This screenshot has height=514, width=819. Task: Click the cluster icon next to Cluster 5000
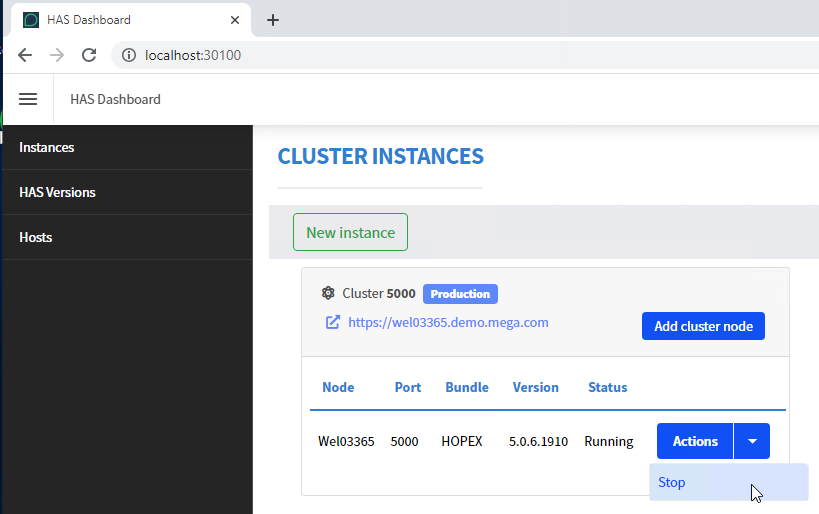coord(328,293)
